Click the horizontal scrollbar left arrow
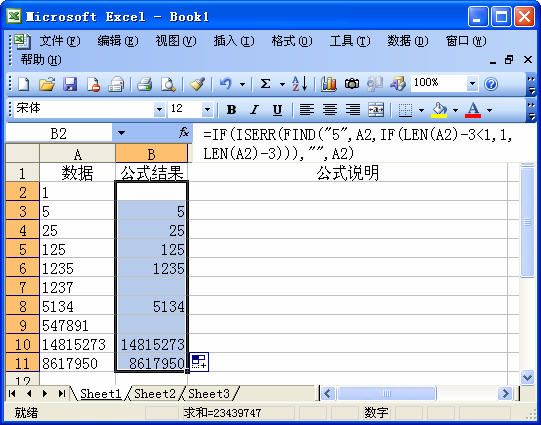The image size is (541, 425). coord(327,393)
